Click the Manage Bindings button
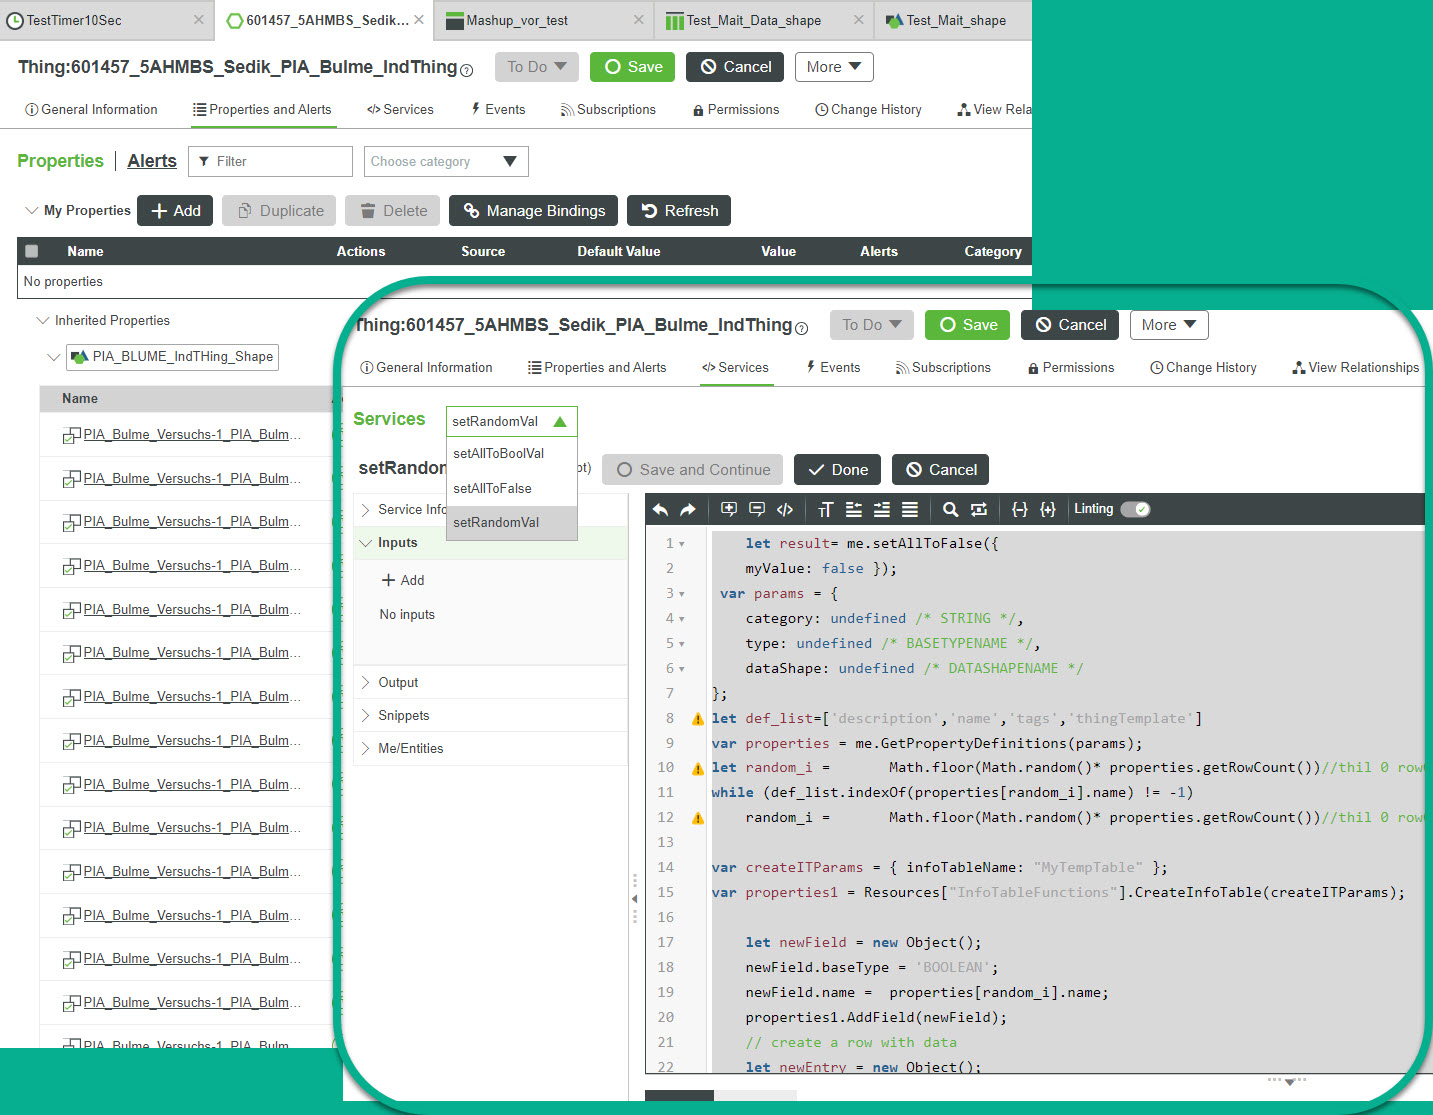Screen dimensions: 1433x1115 click(533, 211)
